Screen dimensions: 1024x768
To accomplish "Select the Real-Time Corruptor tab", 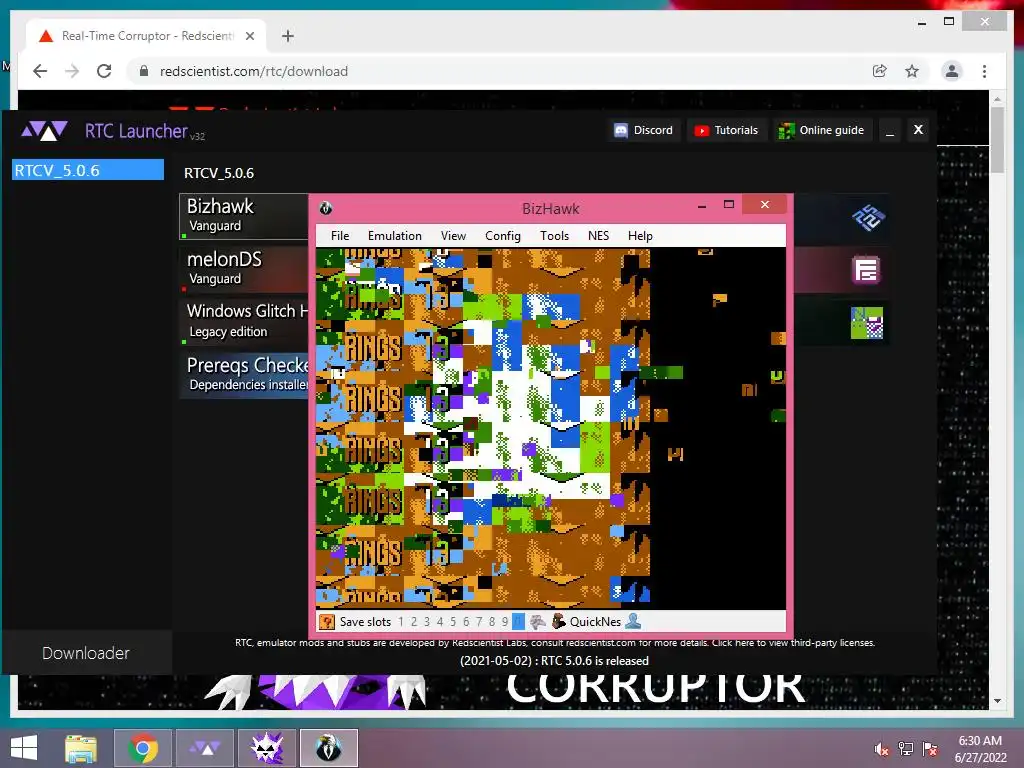I will click(146, 36).
